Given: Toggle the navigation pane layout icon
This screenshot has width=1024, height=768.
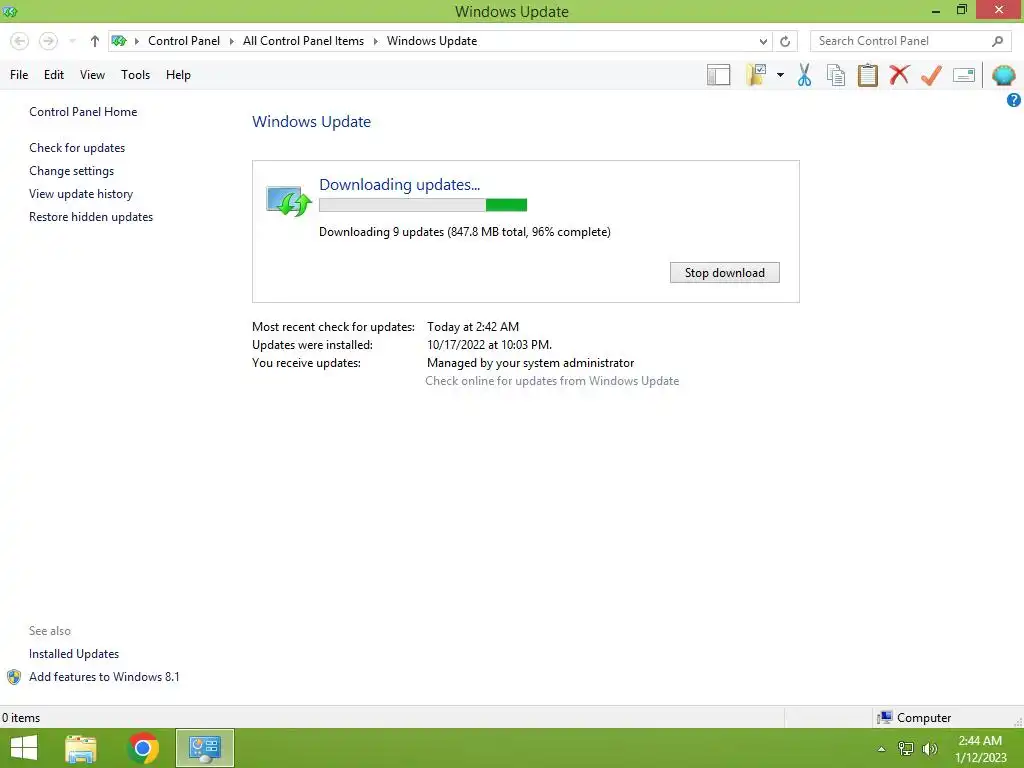Looking at the screenshot, I should pos(718,75).
